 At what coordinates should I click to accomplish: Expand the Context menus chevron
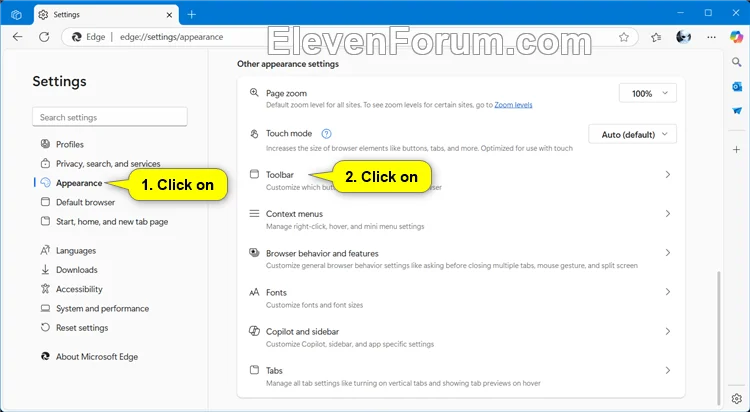668,214
